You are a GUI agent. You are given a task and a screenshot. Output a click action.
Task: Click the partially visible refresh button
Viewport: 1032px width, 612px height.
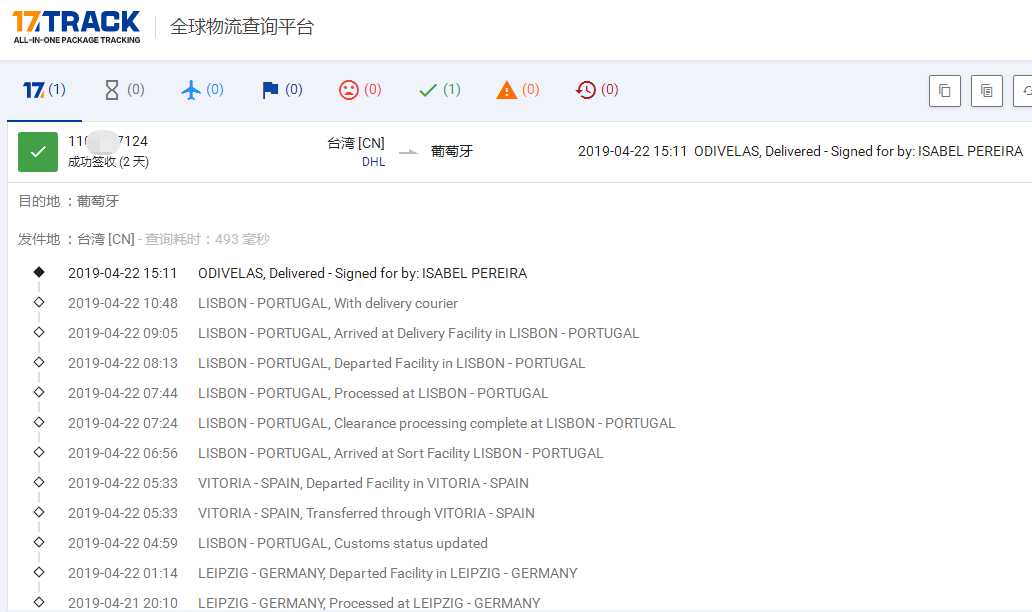[x=1024, y=91]
